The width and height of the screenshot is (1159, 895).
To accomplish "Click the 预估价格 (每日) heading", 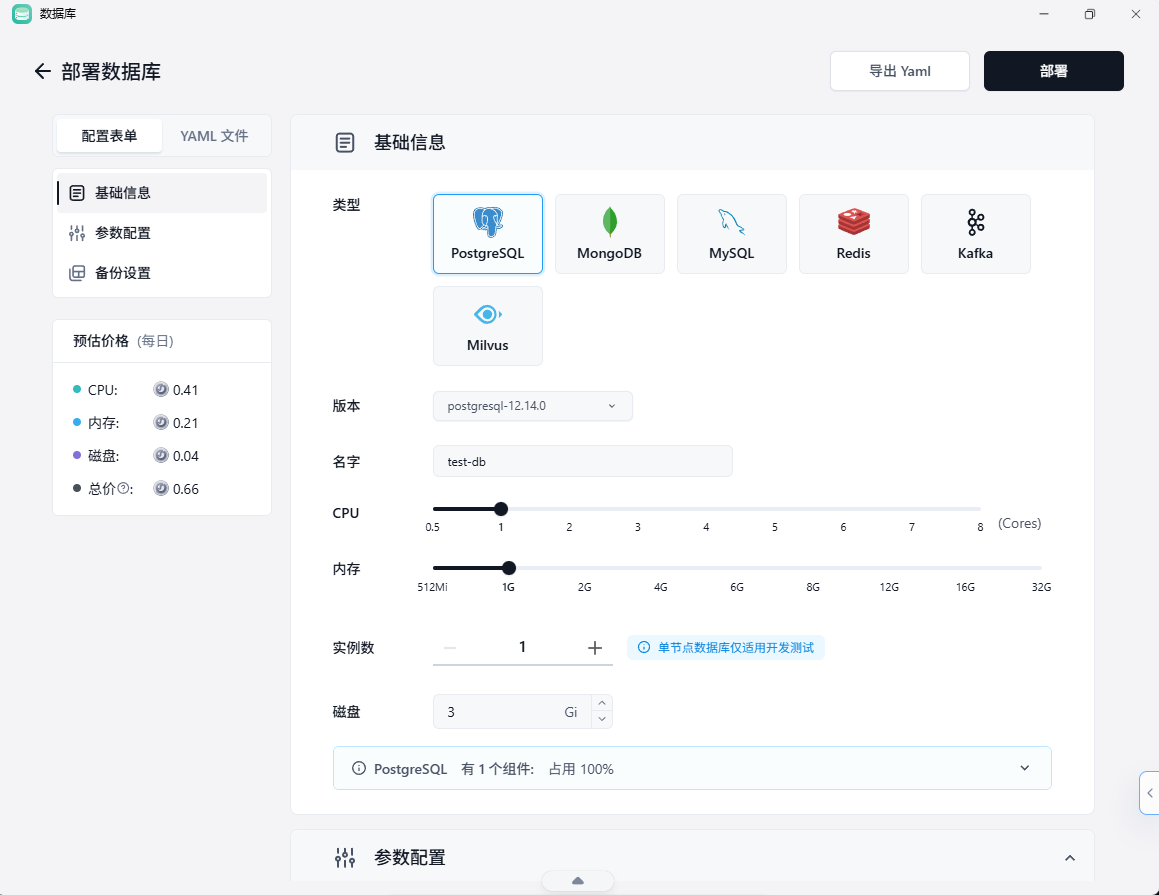I will tap(123, 341).
